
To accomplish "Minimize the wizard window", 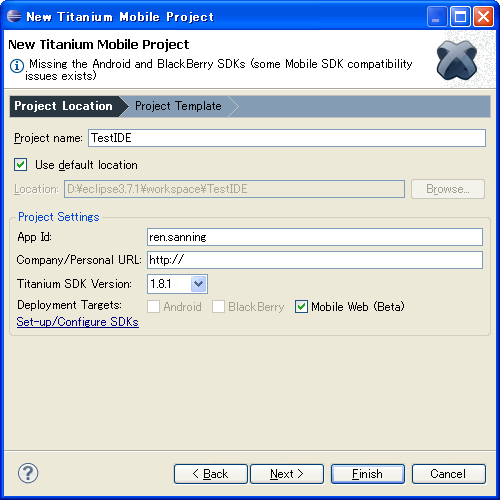I will click(x=437, y=17).
